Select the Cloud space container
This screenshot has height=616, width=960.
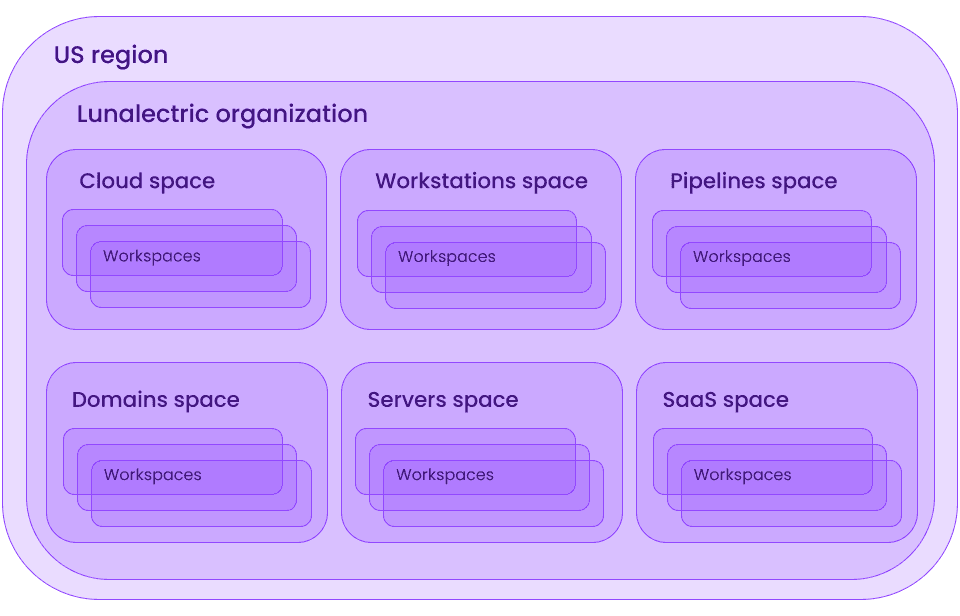pyautogui.click(x=185, y=240)
